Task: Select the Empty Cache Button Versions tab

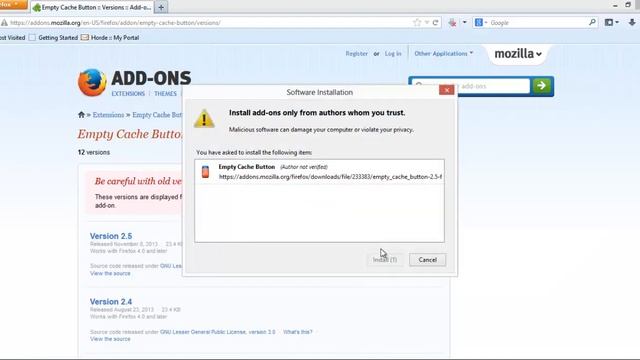Action: click(x=92, y=7)
